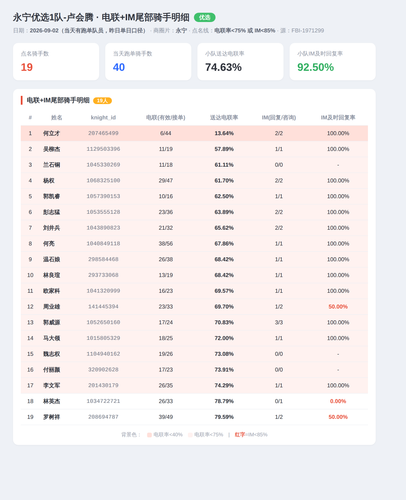
Task: Click the 39/49 call ratio cell
Action: click(166, 417)
